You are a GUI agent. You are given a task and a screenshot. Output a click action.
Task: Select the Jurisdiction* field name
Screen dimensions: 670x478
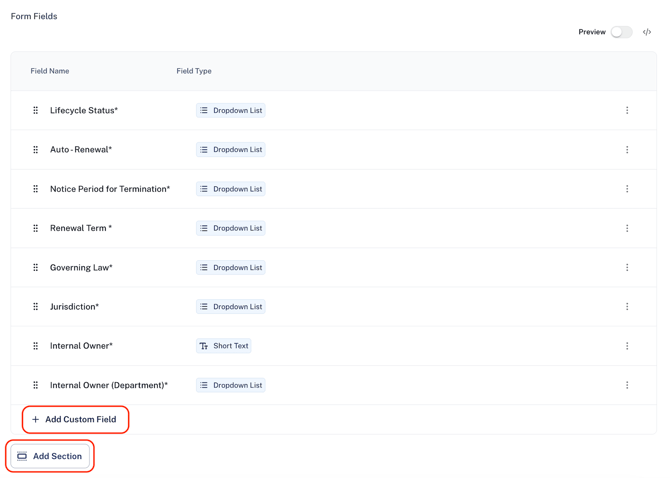coord(74,307)
